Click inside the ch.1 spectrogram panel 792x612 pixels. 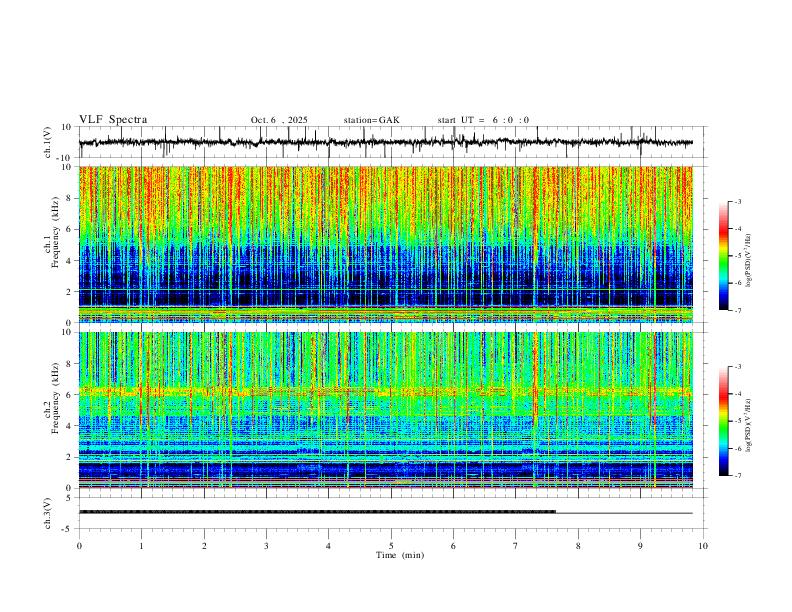click(385, 244)
